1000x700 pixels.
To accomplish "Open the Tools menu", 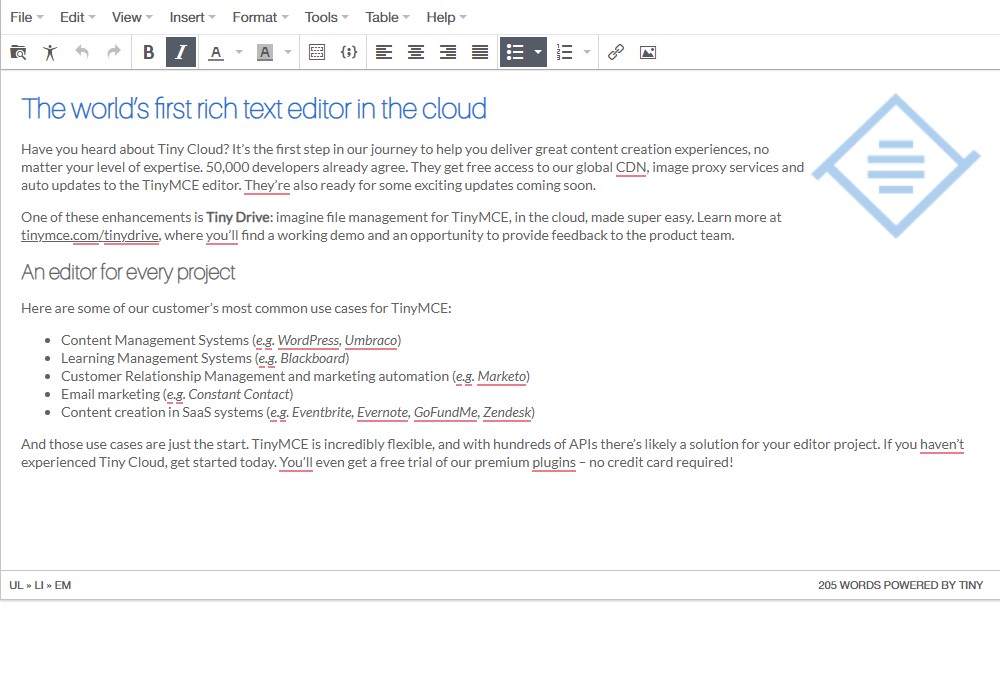I will [327, 17].
